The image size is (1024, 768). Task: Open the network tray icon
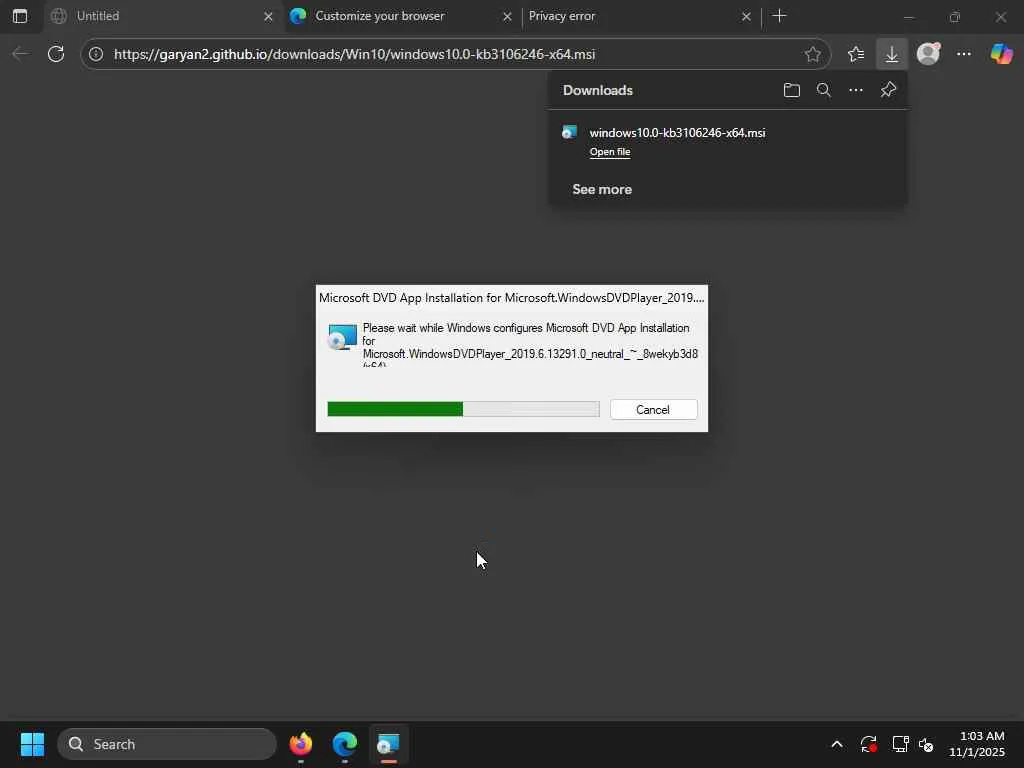pyautogui.click(x=900, y=744)
